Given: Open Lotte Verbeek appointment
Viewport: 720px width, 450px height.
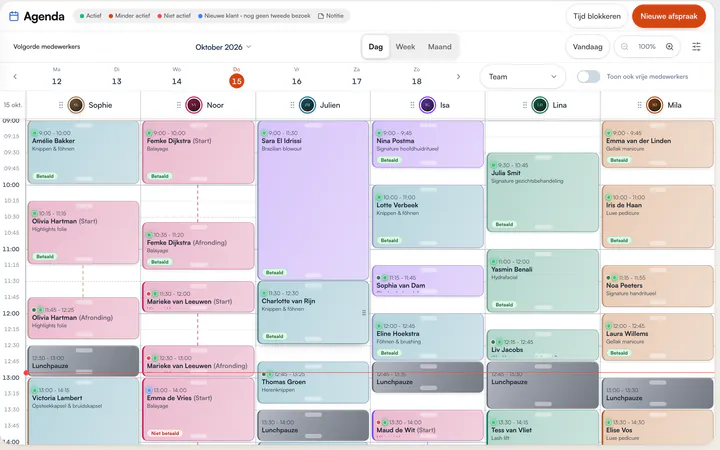Looking at the screenshot, I should tap(428, 217).
